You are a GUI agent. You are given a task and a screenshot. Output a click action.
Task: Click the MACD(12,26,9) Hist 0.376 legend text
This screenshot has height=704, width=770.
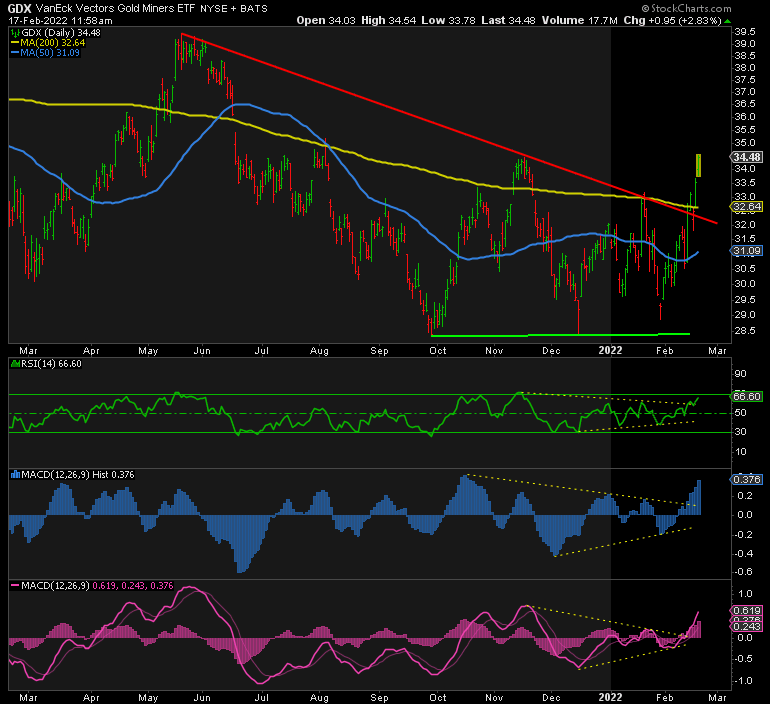(x=78, y=475)
